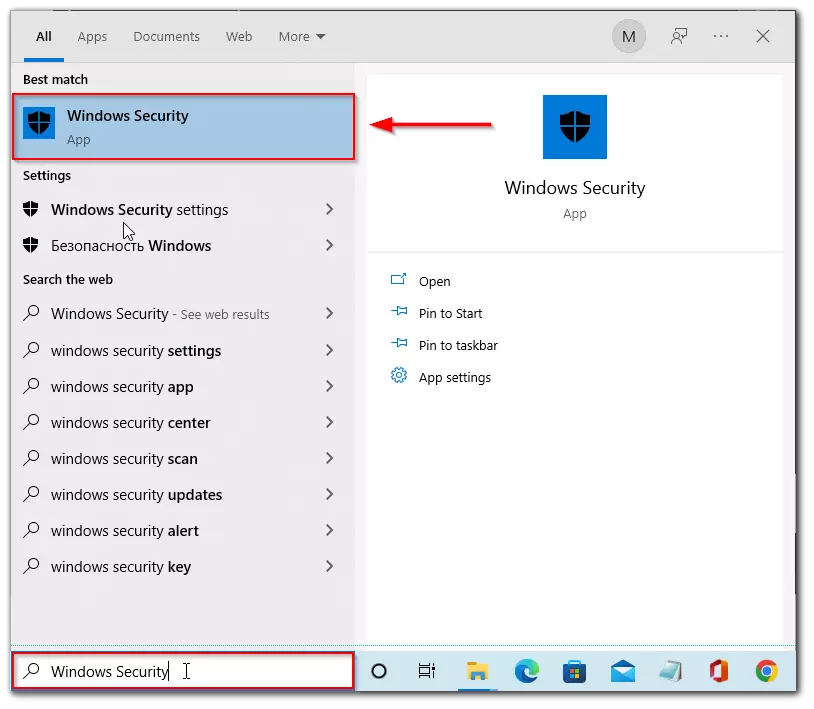Open the three-dot options menu
Viewport: 814px width, 709px height.
tap(721, 36)
